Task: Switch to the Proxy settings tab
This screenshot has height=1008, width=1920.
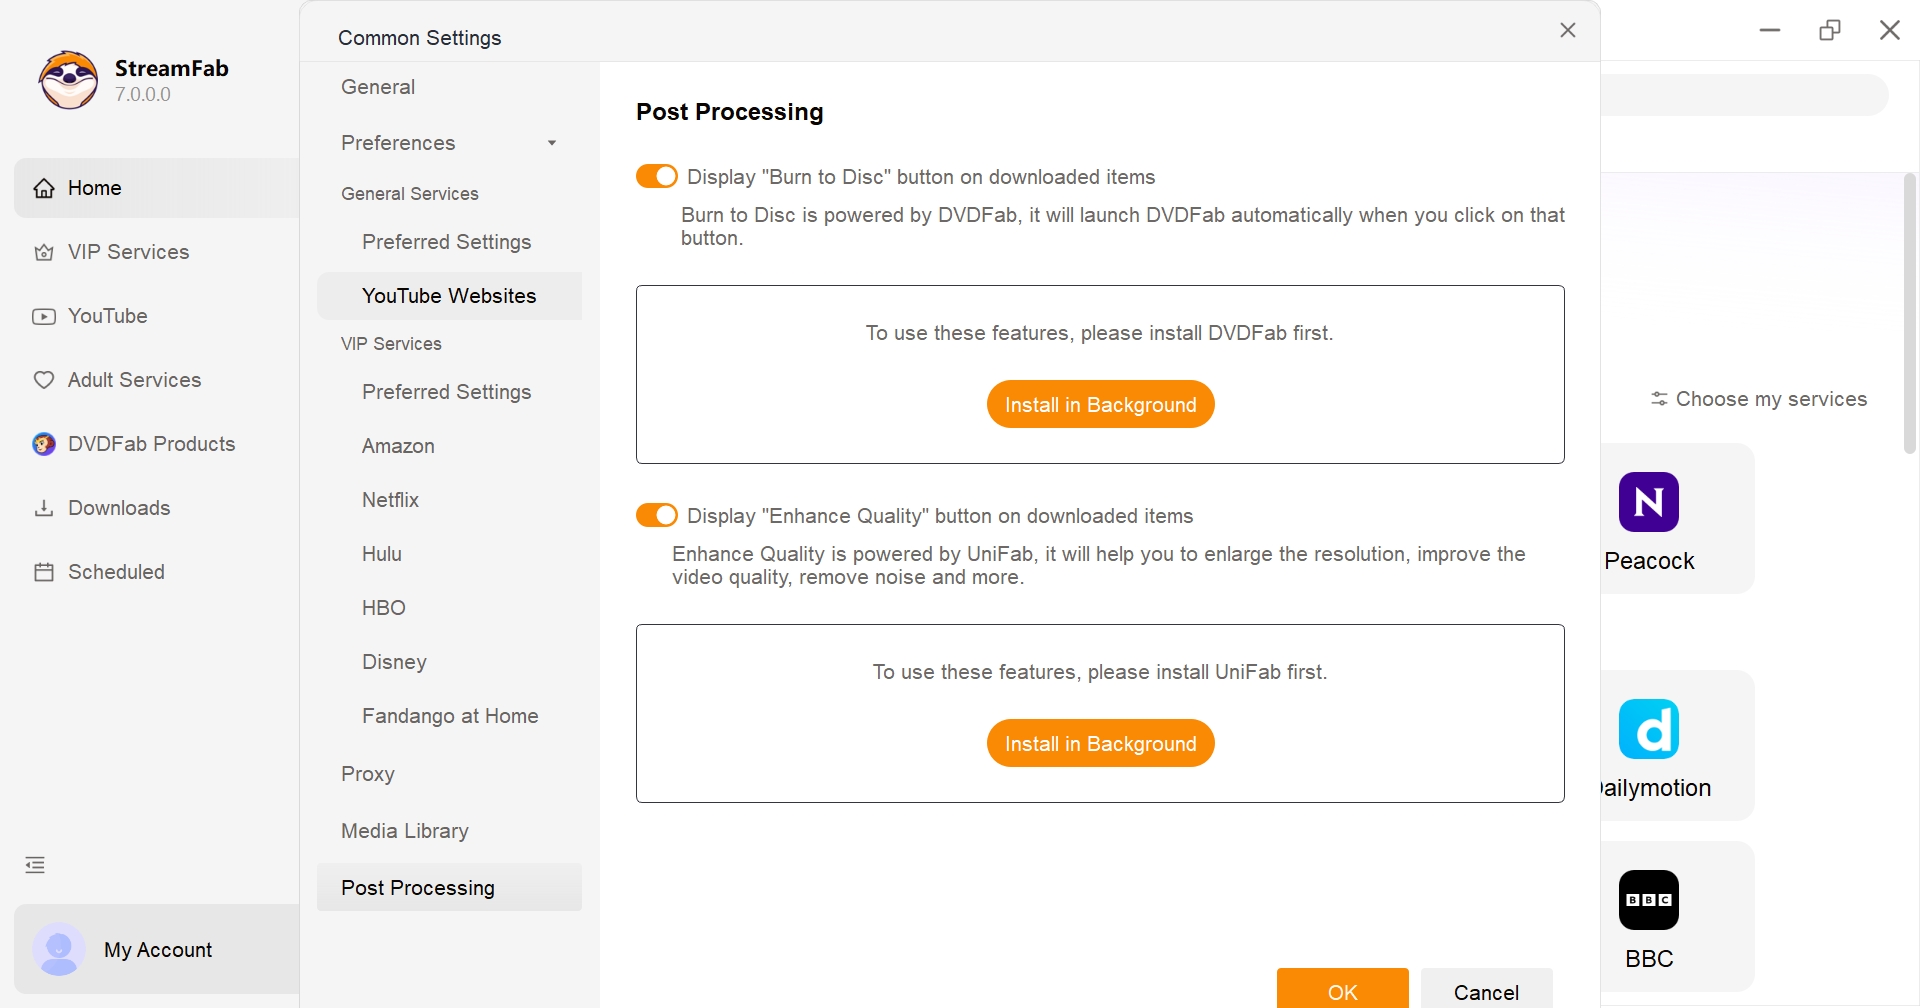Action: 368,774
